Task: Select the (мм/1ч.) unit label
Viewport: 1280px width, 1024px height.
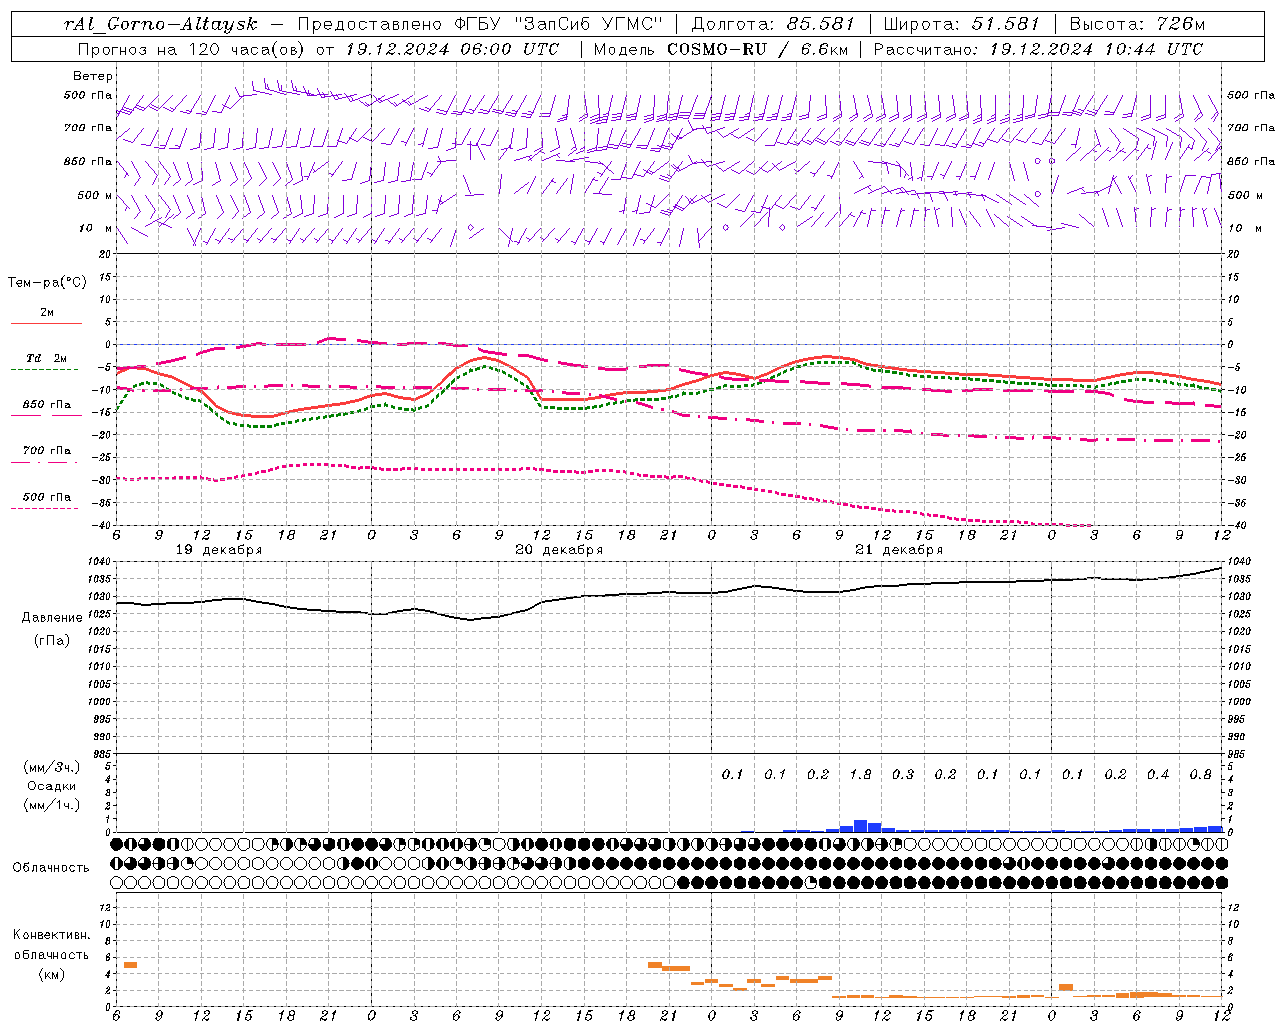Action: coord(52,805)
